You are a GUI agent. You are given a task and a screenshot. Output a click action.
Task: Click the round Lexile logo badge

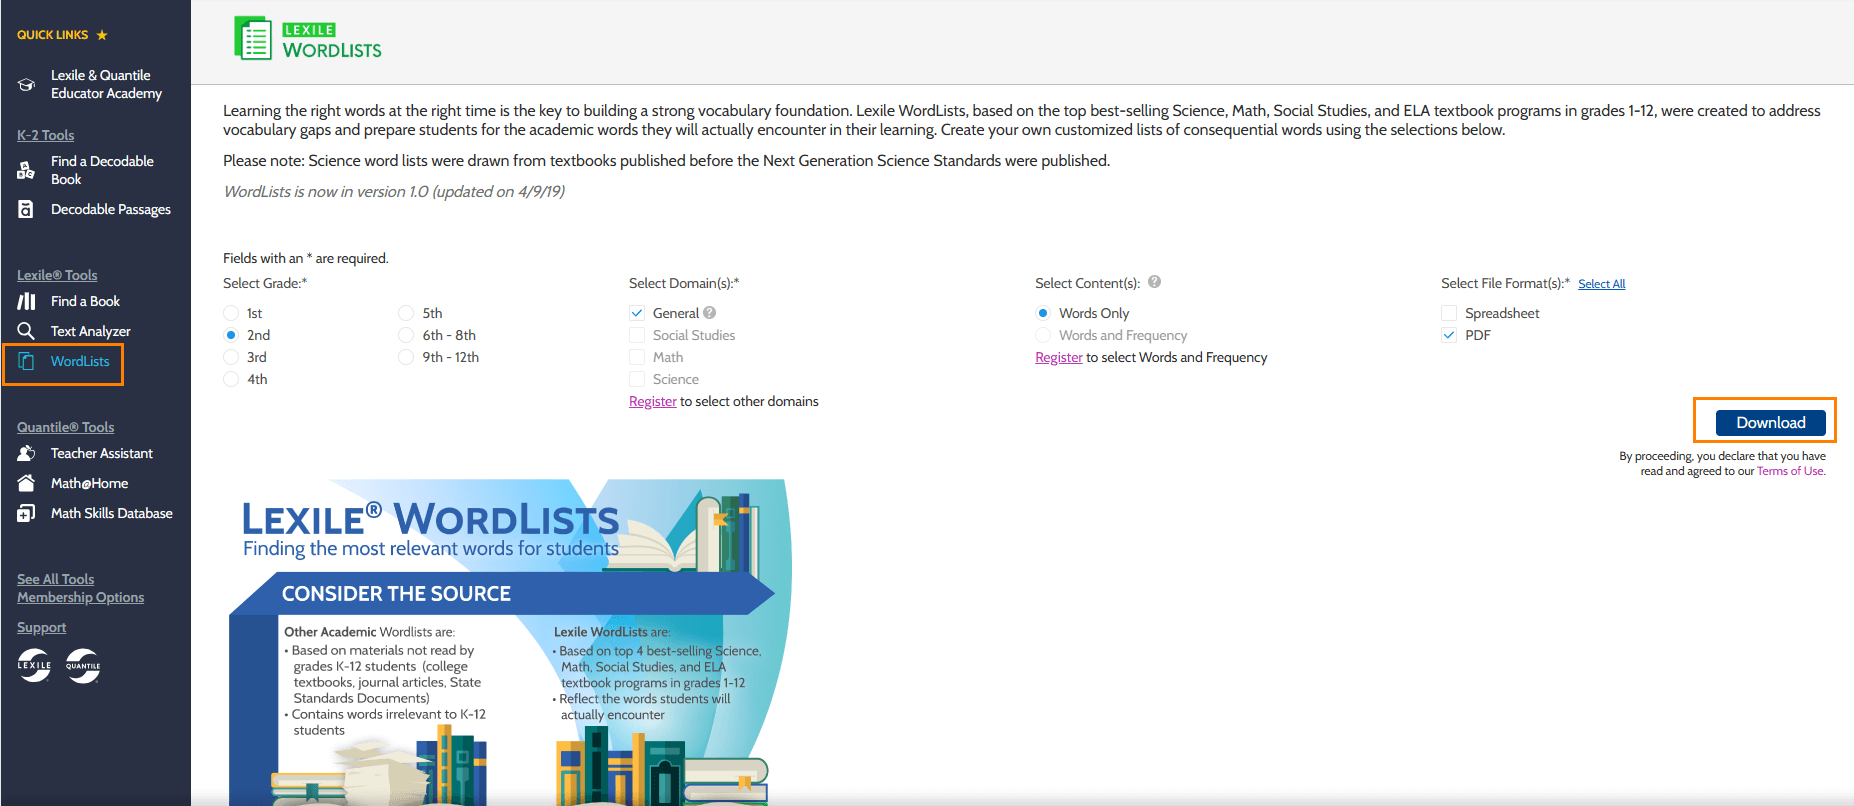pos(34,665)
